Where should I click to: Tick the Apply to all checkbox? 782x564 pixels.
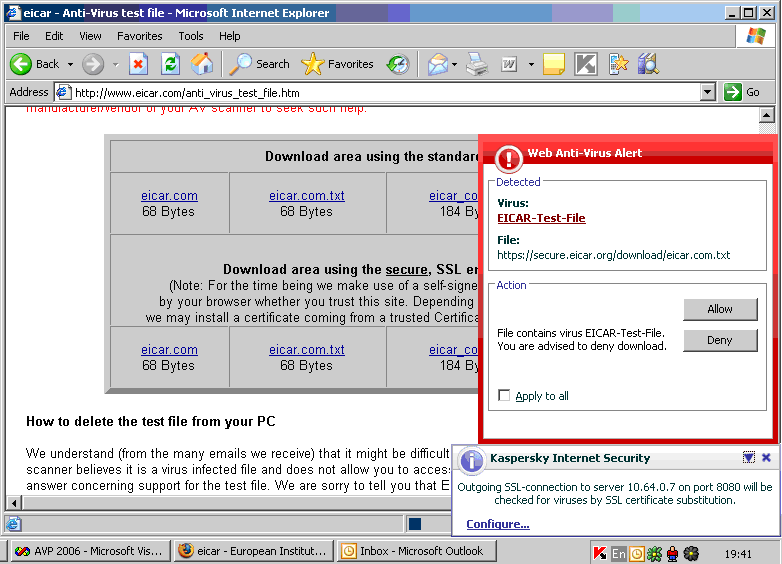504,395
